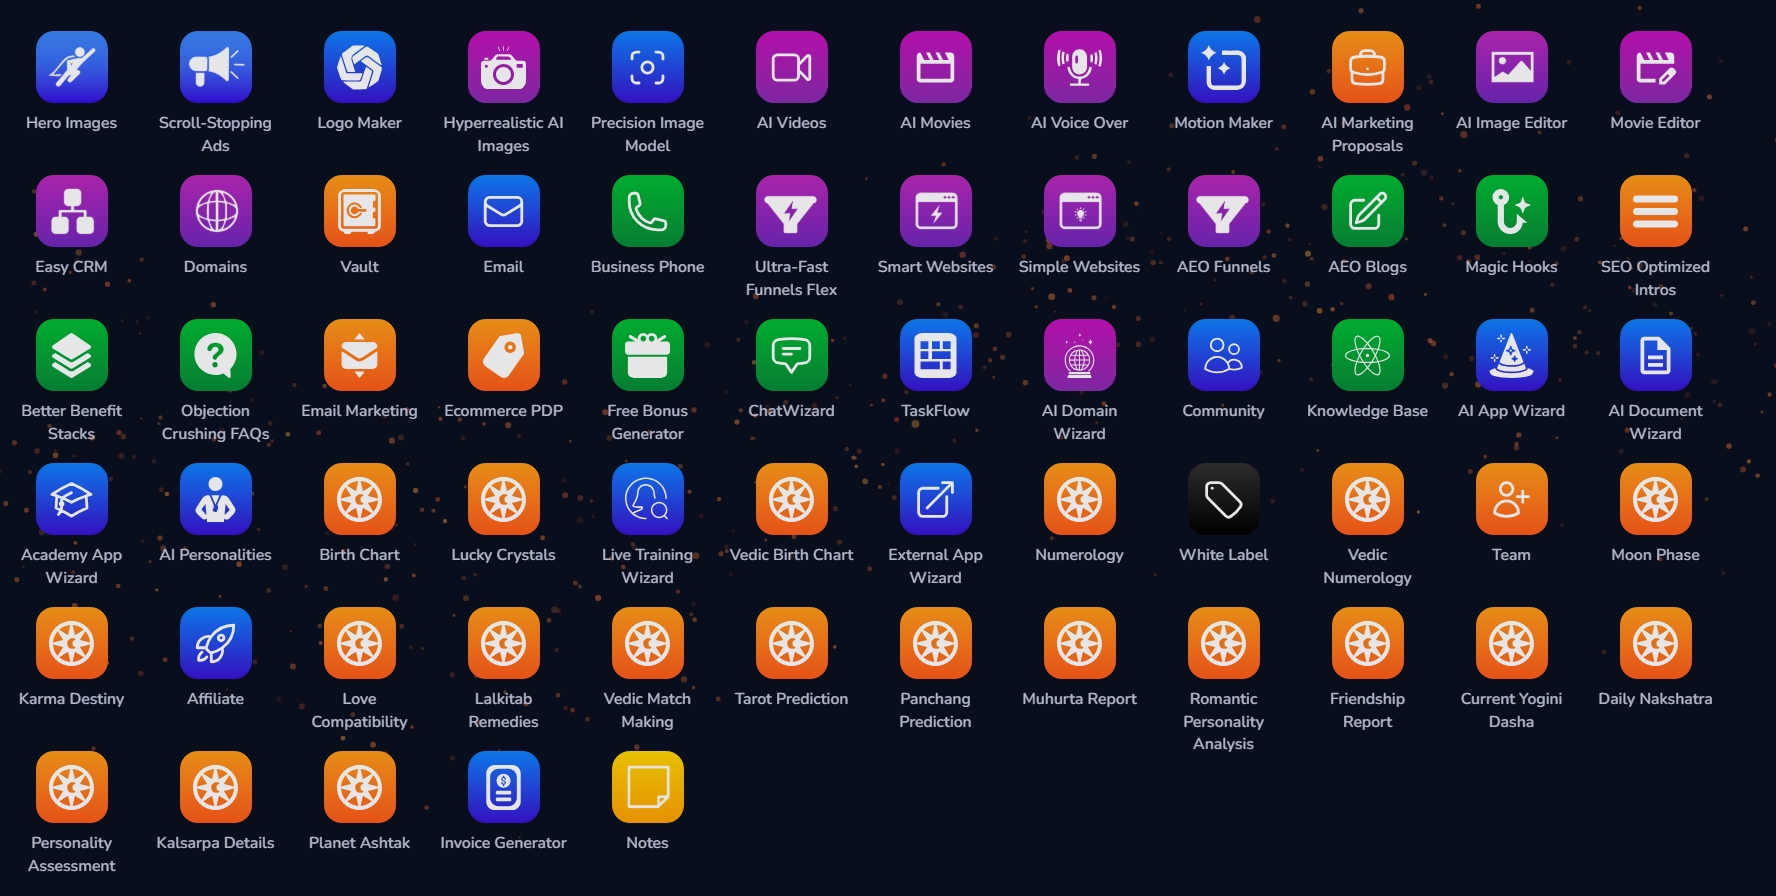This screenshot has height=896, width=1776.
Task: Open the Moon Phase icon
Action: coord(1656,499)
